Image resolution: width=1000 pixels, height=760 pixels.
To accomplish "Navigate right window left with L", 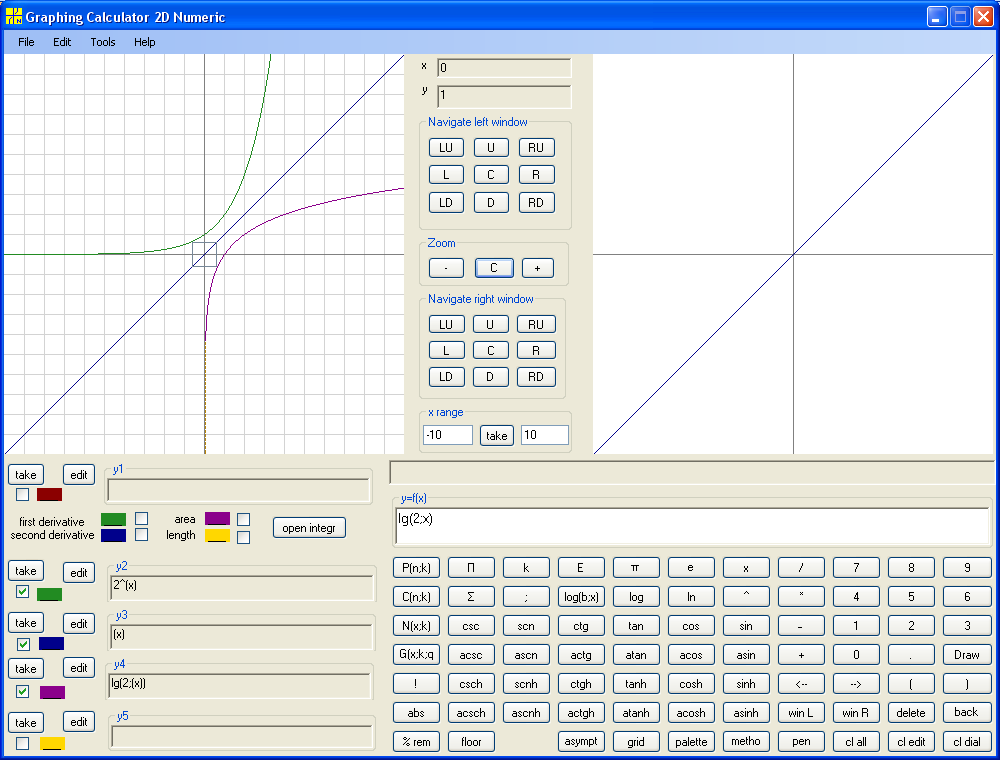I will (446, 351).
